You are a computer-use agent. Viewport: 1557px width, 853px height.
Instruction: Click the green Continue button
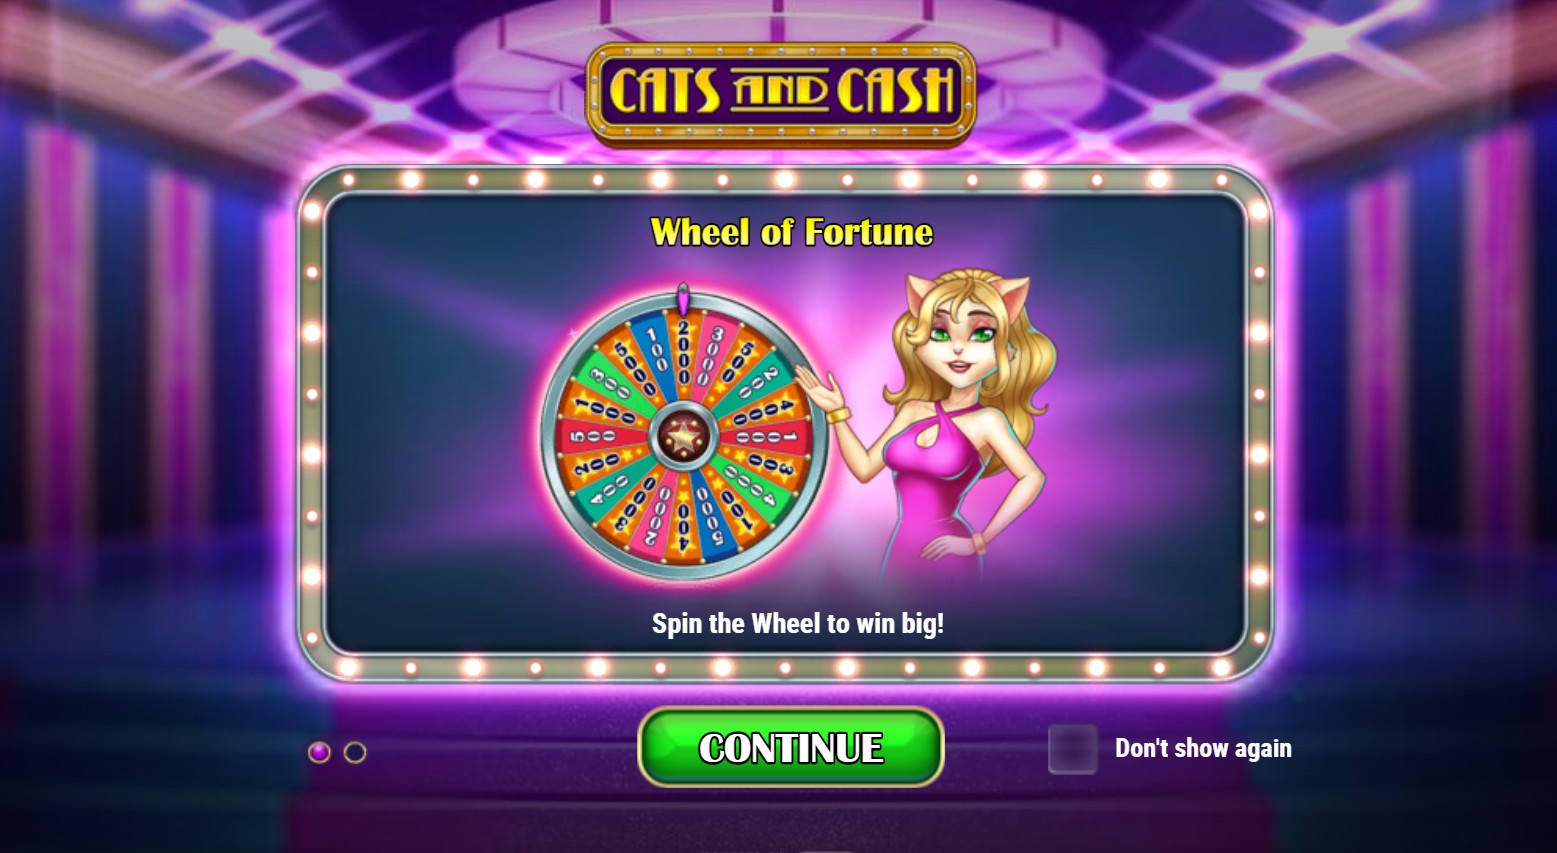tap(791, 747)
